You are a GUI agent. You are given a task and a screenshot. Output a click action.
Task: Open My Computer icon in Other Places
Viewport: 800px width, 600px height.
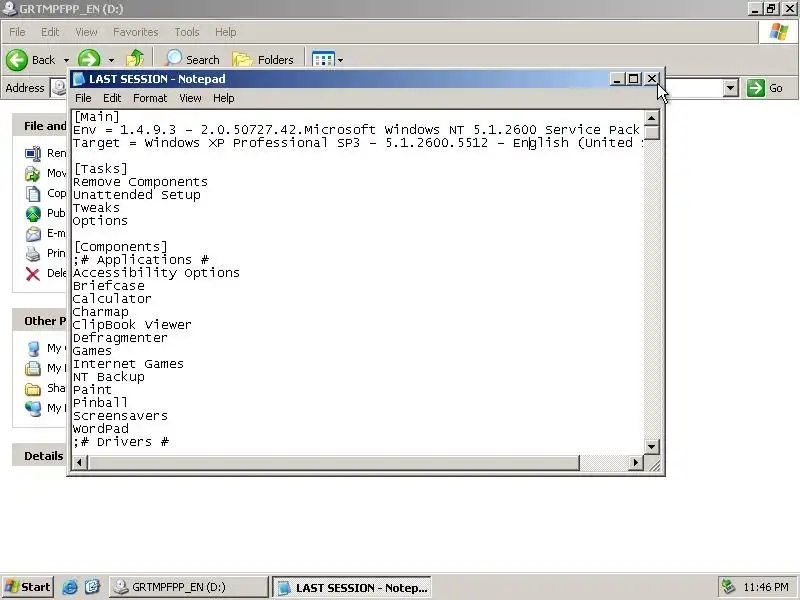pyautogui.click(x=33, y=348)
